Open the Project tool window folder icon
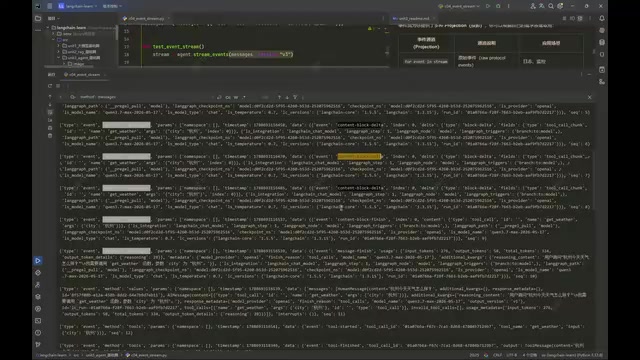The height and width of the screenshot is (360, 640). pyautogui.click(x=38, y=18)
